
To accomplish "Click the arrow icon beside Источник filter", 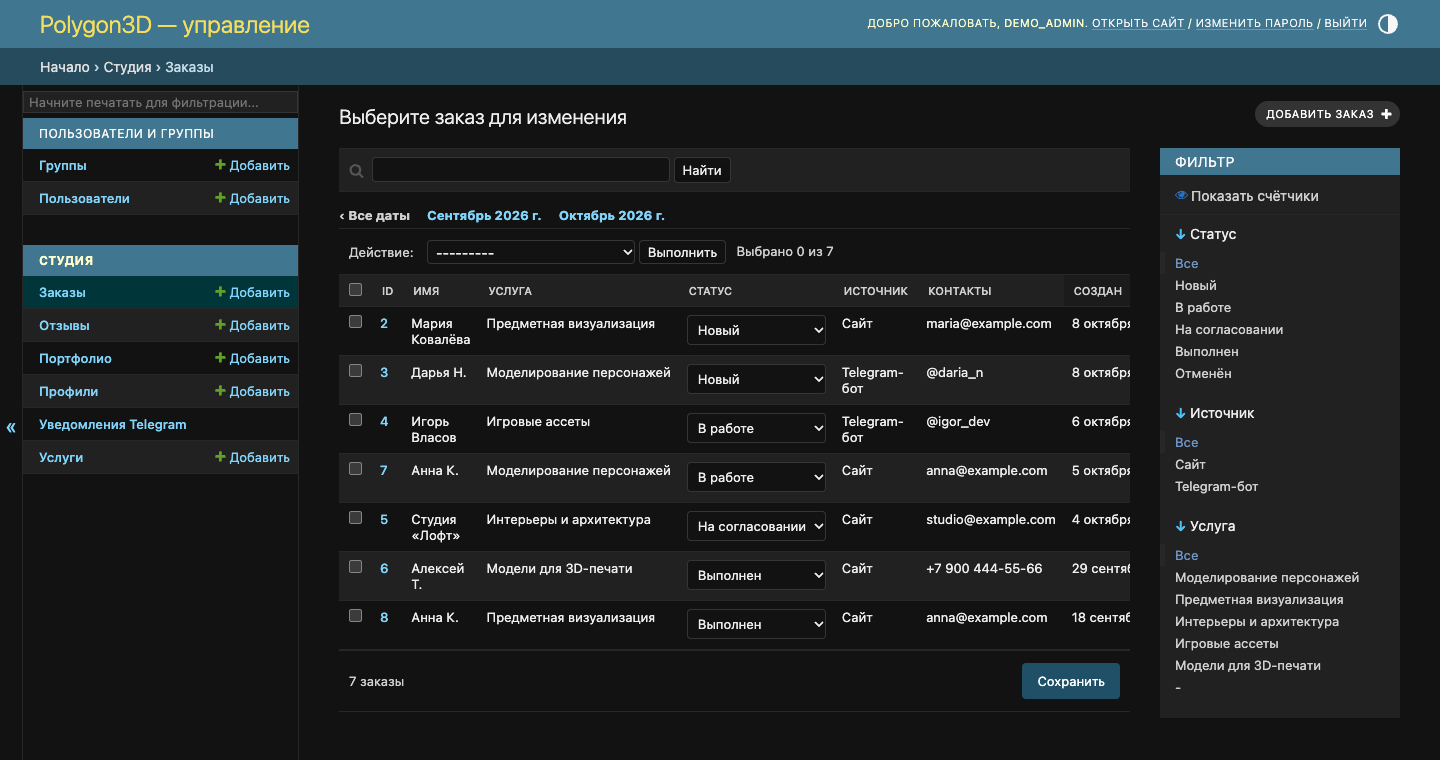I will (1180, 413).
